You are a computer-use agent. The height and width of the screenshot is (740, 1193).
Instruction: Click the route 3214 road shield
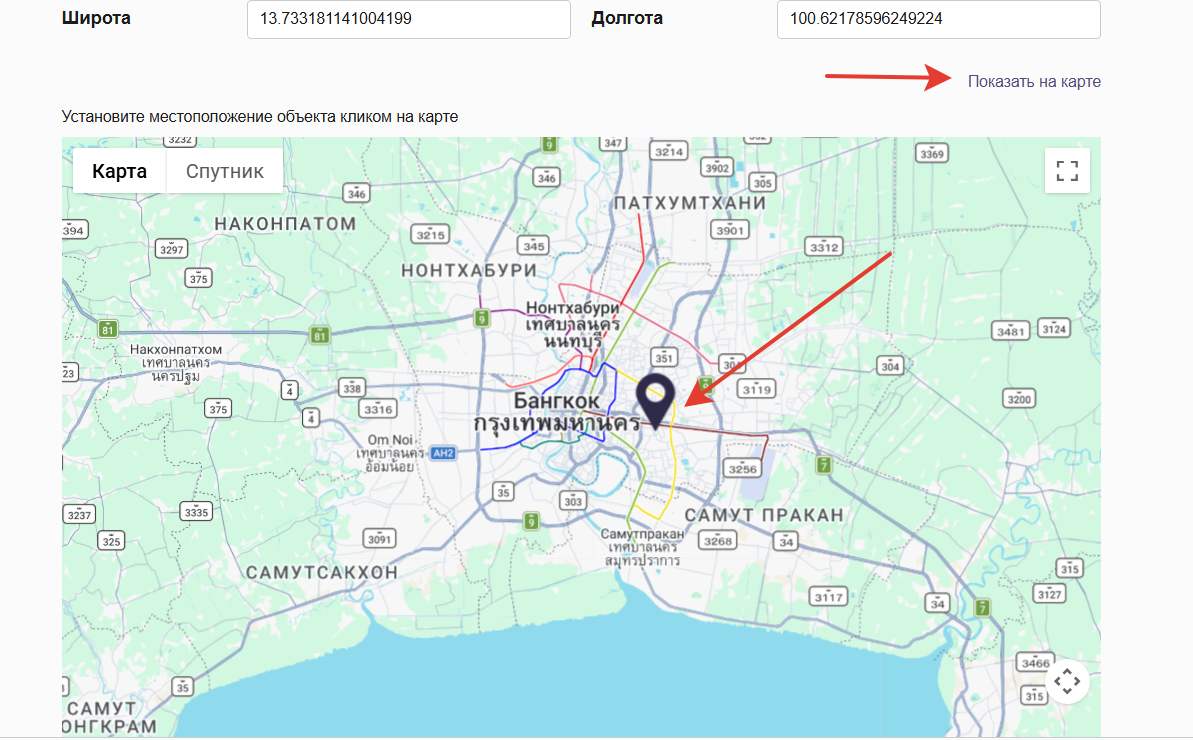(669, 151)
